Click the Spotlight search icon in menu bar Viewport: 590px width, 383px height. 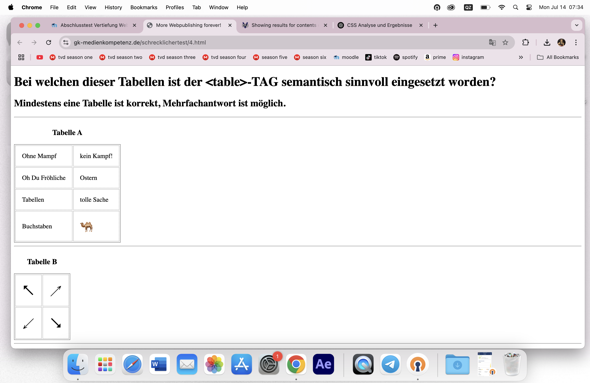515,7
